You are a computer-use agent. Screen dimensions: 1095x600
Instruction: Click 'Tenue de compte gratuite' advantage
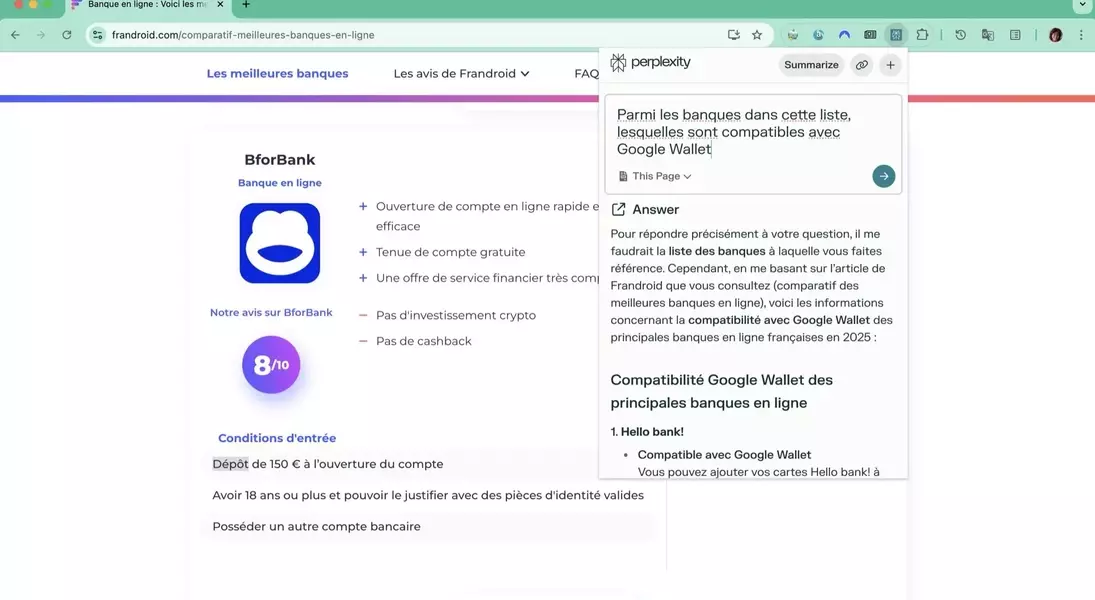(x=450, y=252)
